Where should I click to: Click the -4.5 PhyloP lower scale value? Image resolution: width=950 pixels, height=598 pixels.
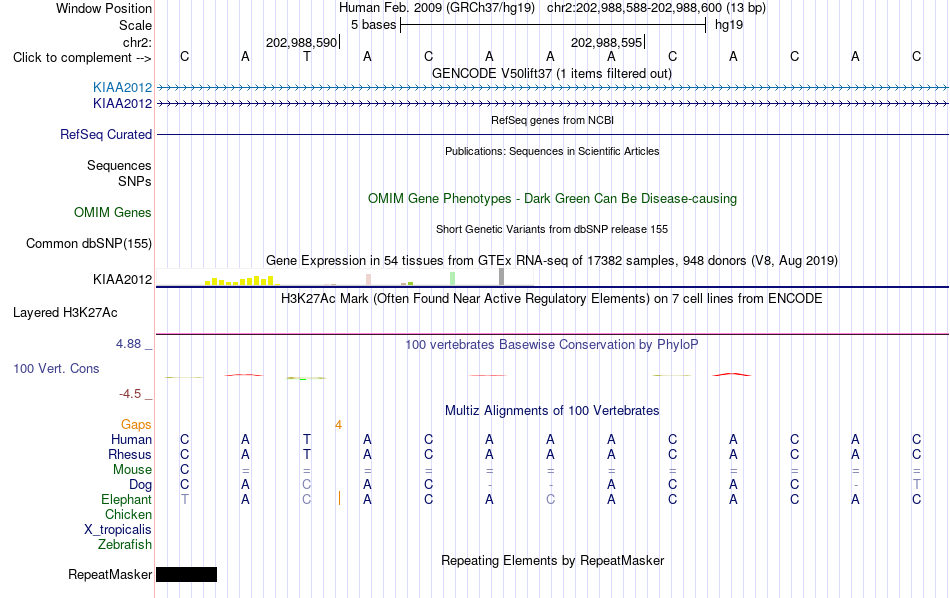click(x=130, y=394)
